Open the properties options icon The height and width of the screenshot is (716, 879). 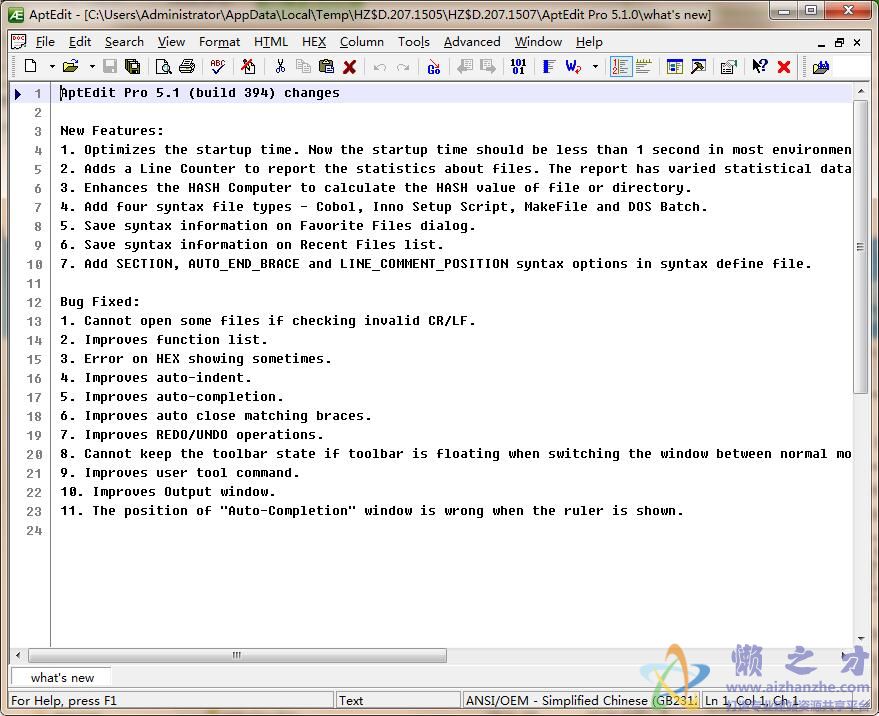(728, 67)
